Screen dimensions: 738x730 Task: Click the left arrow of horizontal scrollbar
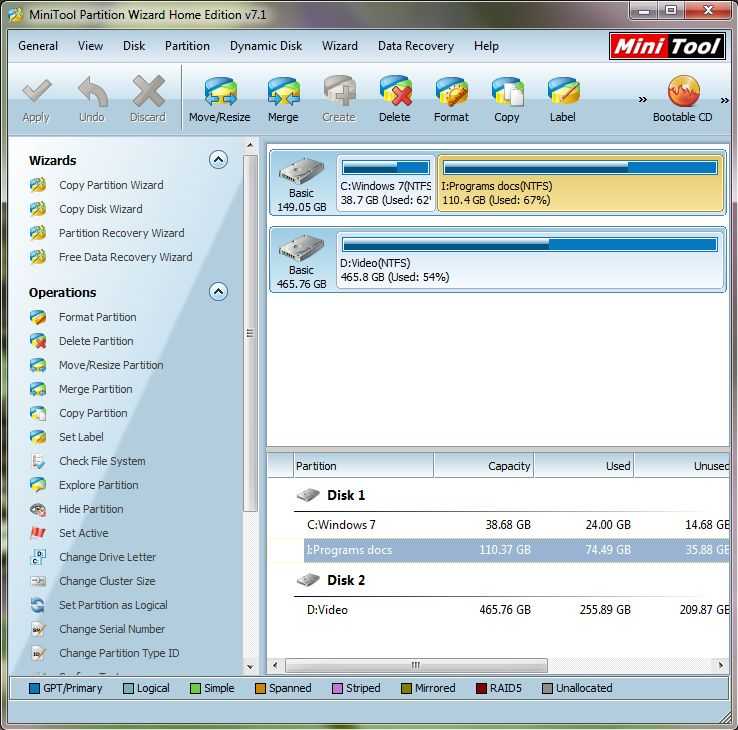pyautogui.click(x=275, y=666)
